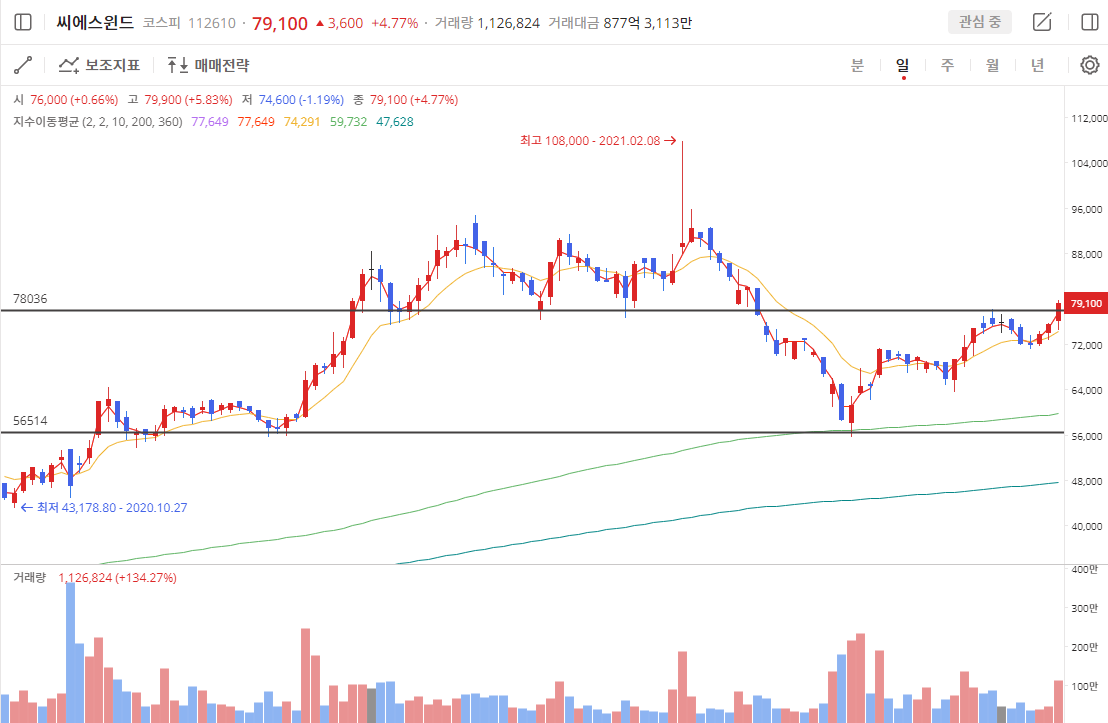Click the 관심 중 watchlist button
1108x723 pixels.
979,22
